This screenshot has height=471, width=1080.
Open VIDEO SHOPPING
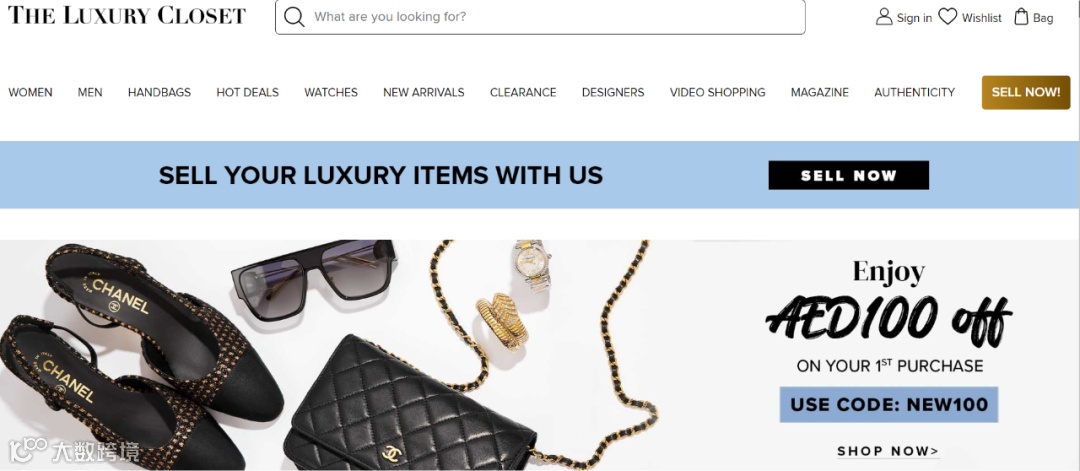[718, 92]
